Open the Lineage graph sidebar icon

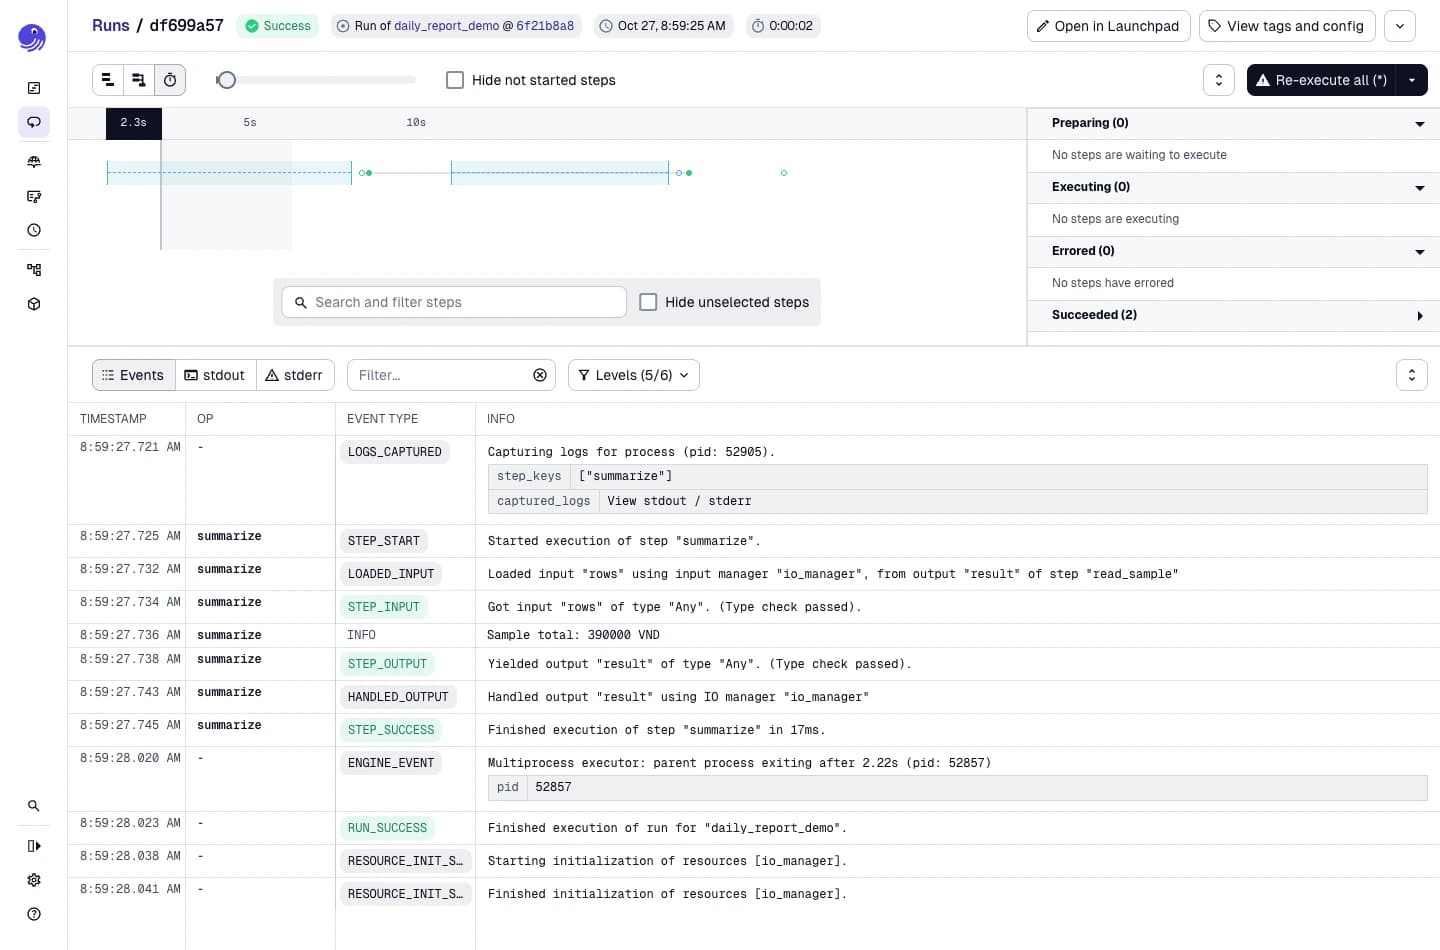click(34, 269)
